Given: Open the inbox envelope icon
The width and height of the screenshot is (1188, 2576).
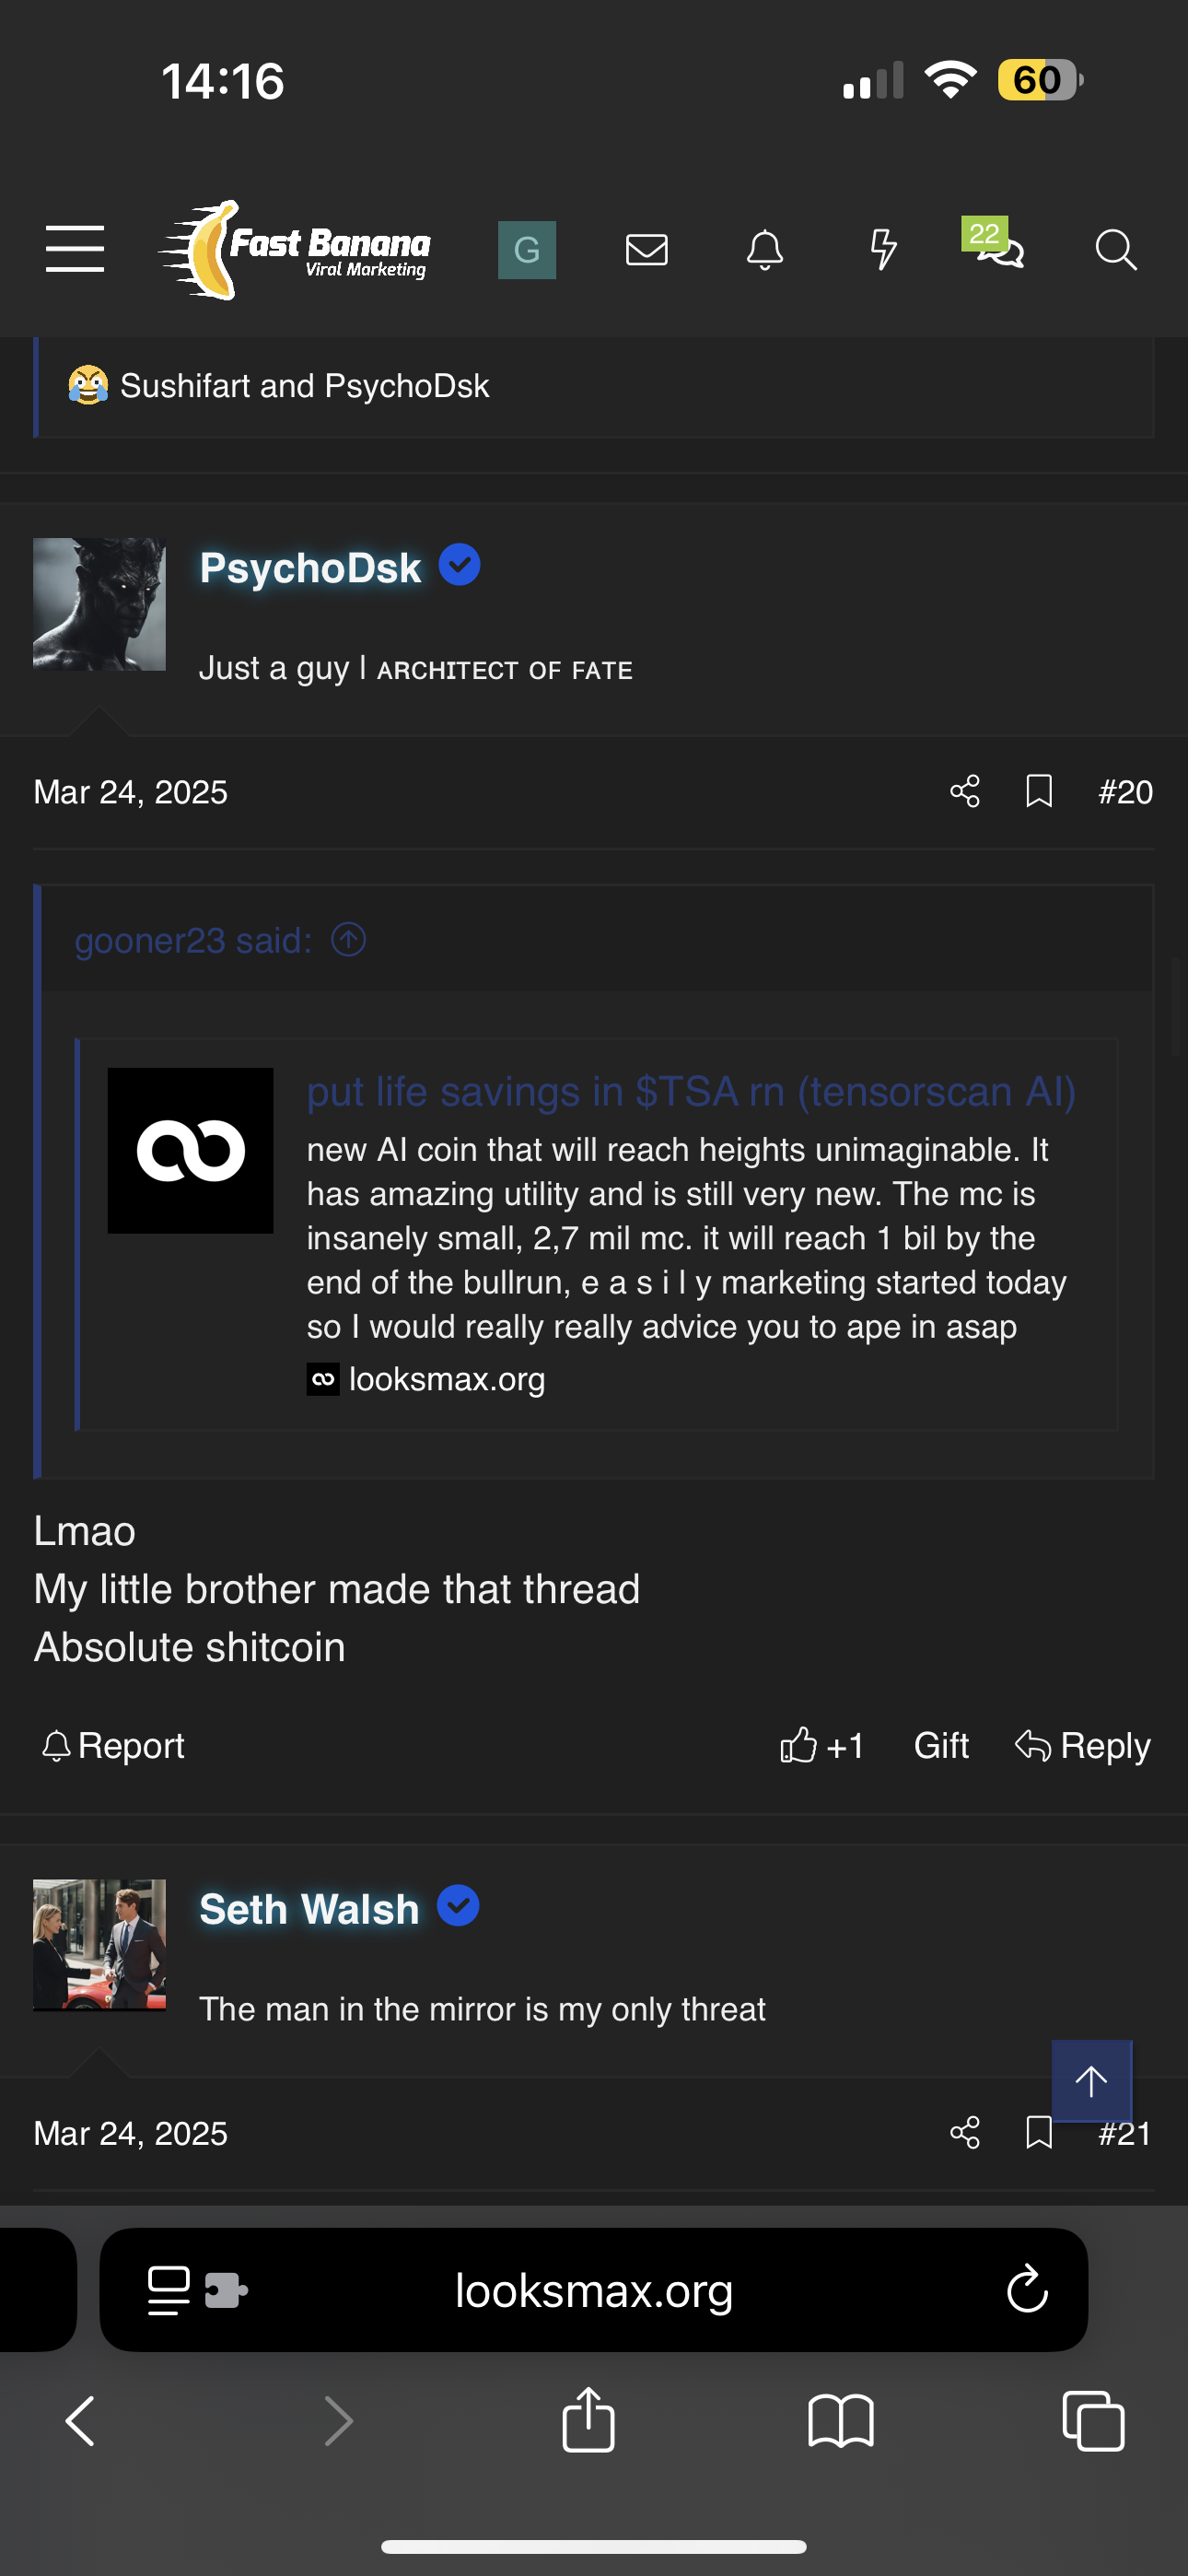Looking at the screenshot, I should (646, 249).
